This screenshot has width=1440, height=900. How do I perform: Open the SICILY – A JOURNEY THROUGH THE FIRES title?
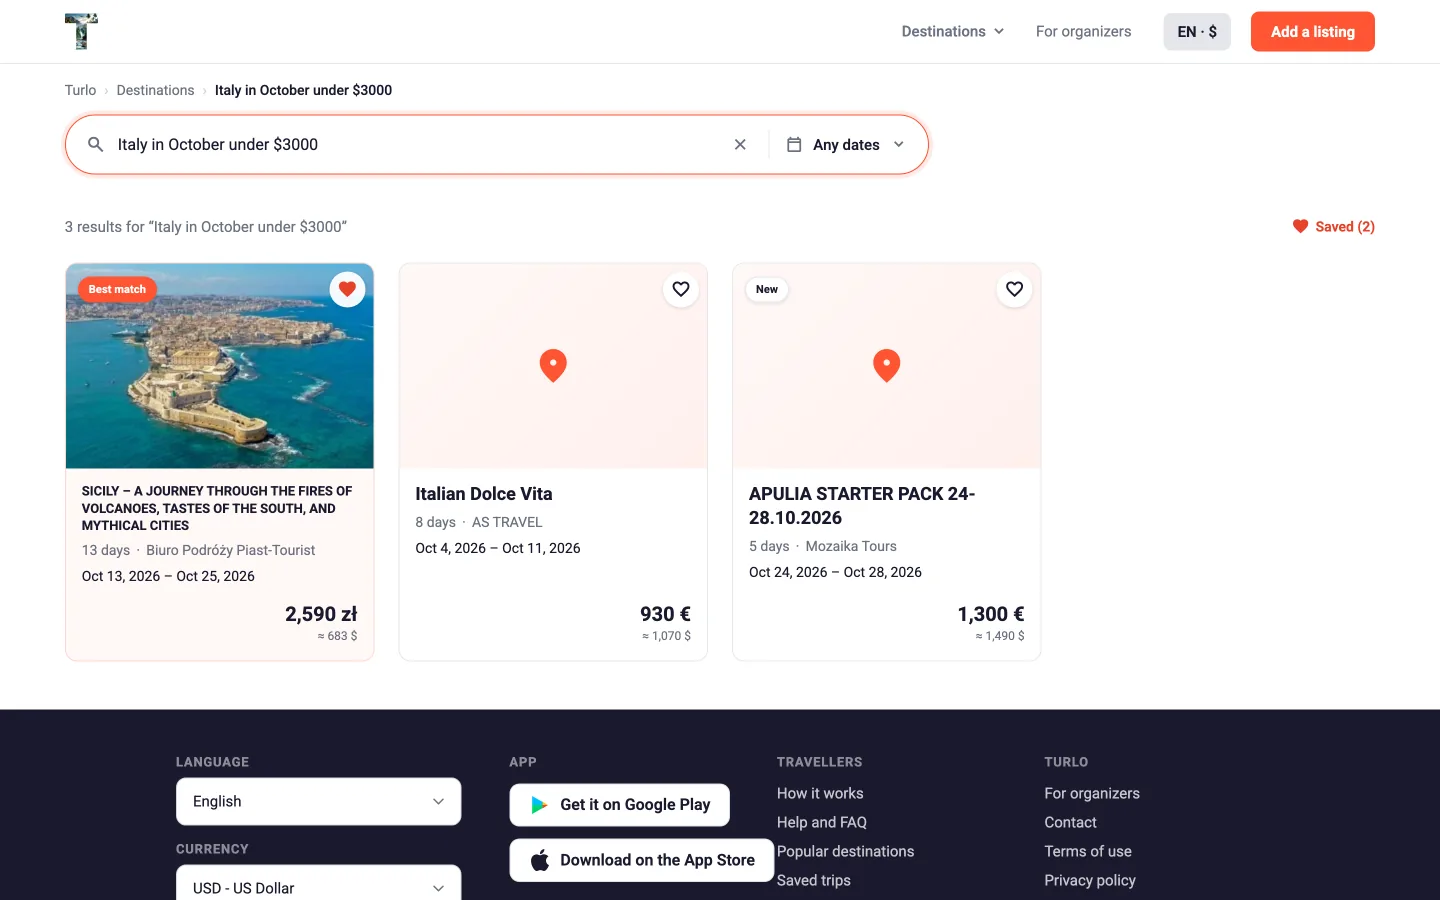(217, 508)
